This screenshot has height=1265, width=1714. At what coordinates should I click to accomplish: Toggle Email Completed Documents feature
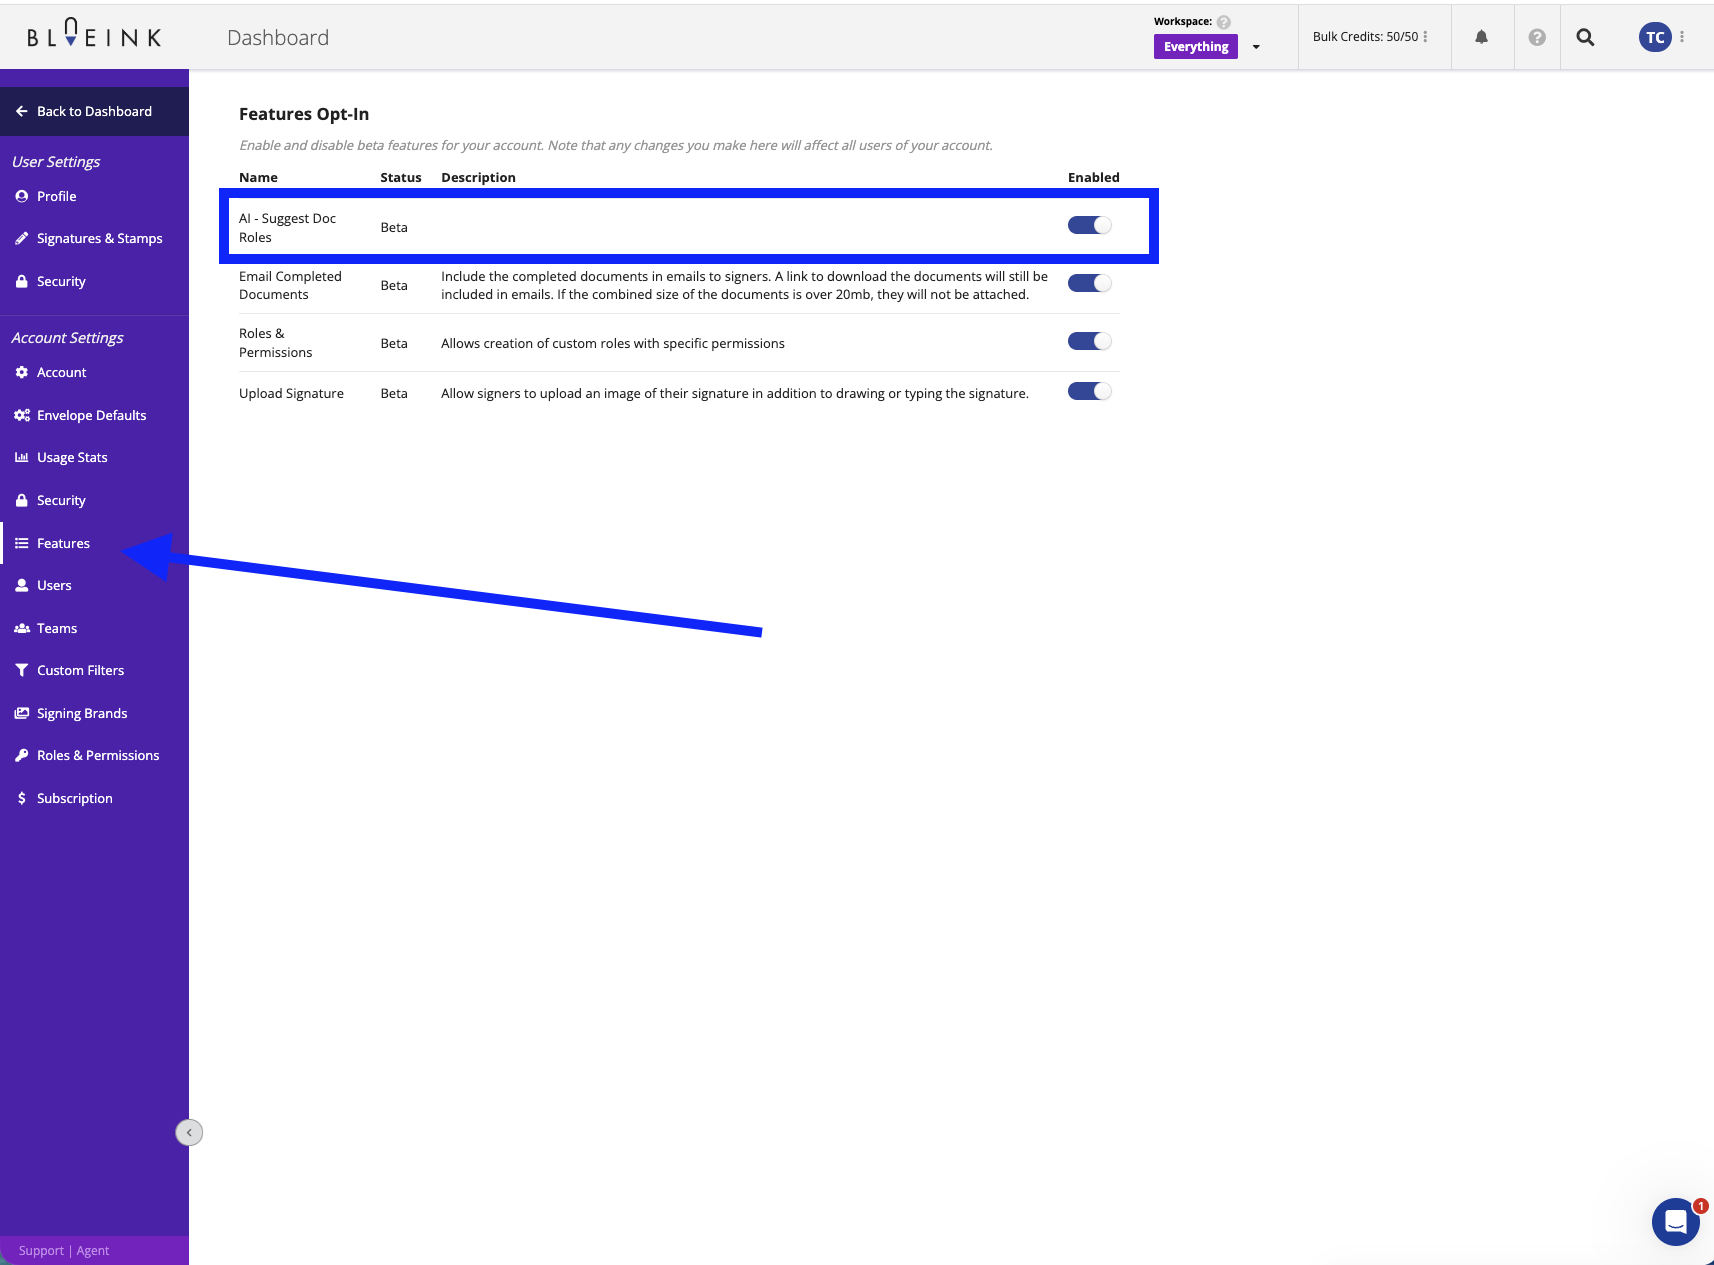tap(1089, 283)
